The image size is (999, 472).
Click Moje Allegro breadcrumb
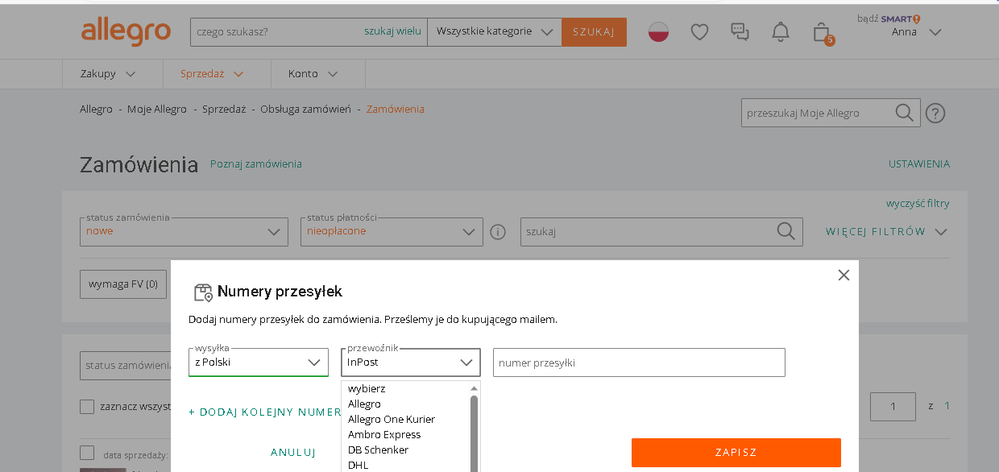pyautogui.click(x=157, y=110)
